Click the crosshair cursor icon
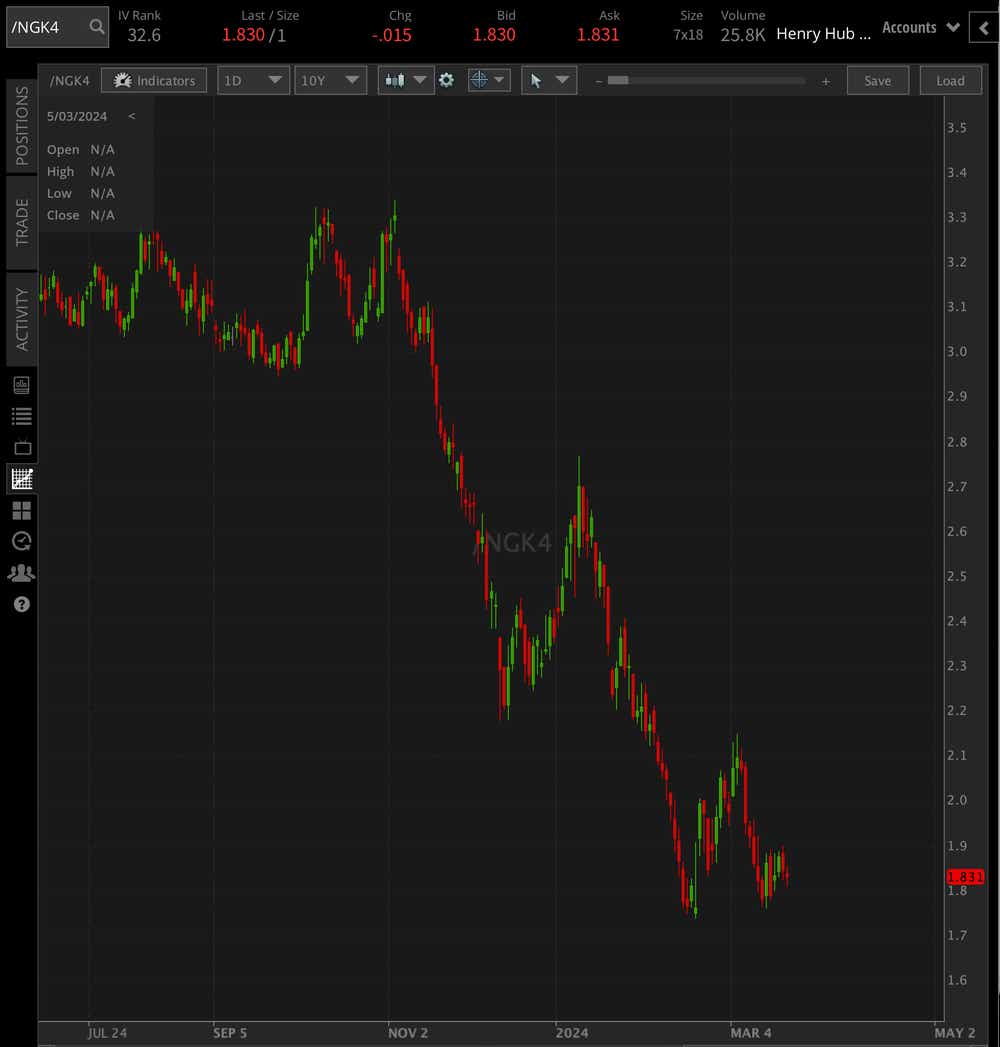Image resolution: width=1000 pixels, height=1047 pixels. (x=479, y=80)
